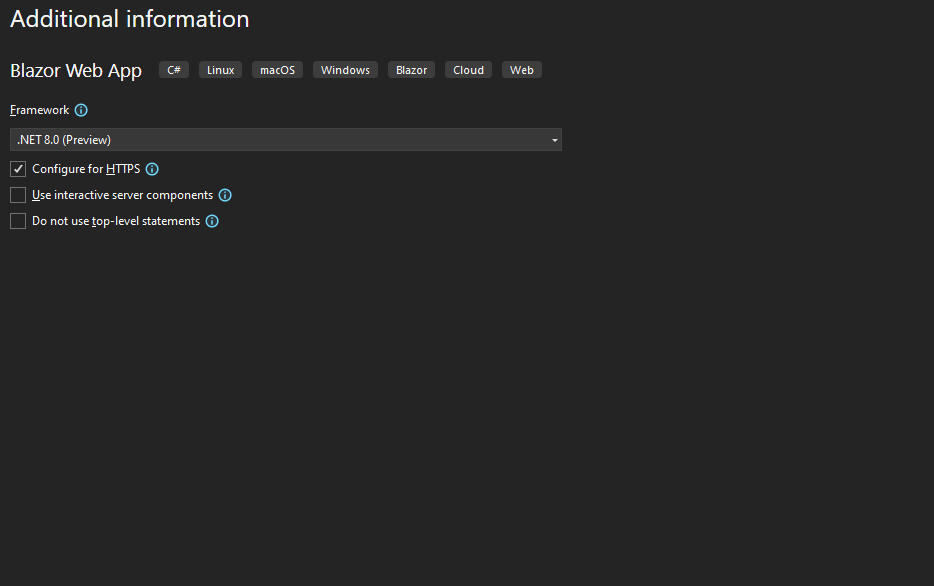Click the underlined Framework label
The image size is (934, 586).
click(37, 110)
